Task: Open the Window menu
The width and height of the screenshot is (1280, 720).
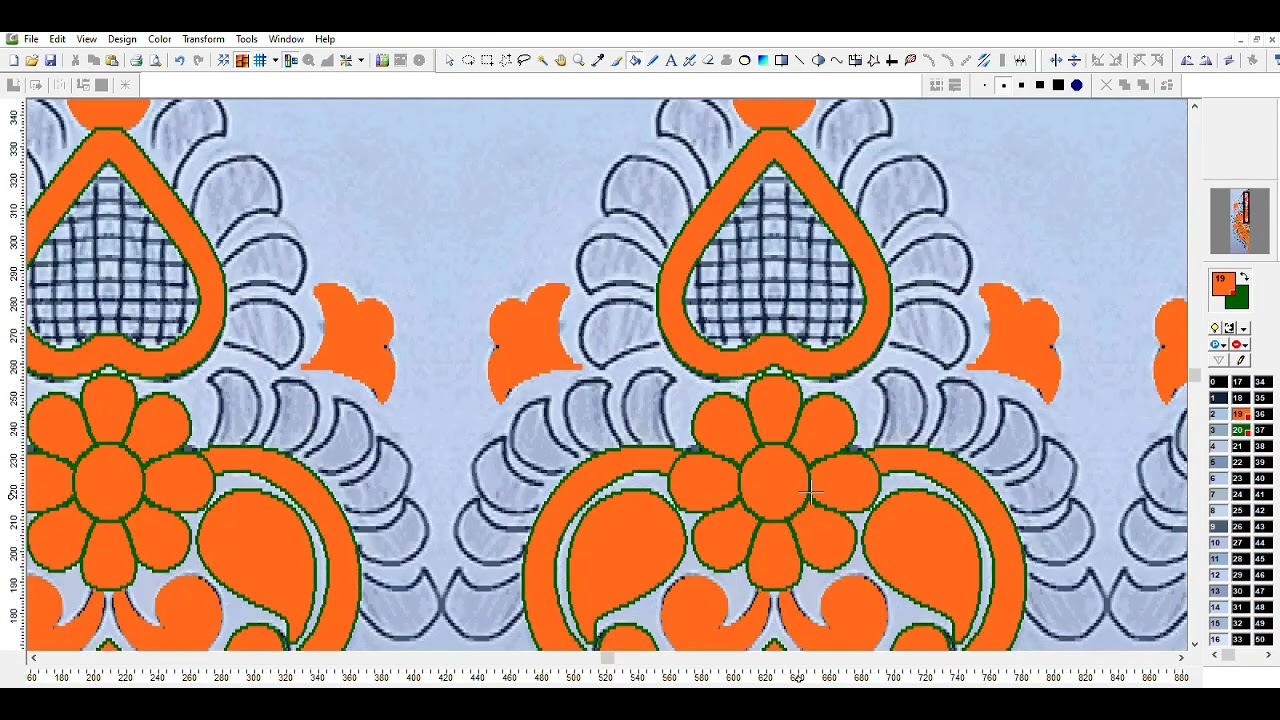Action: pos(286,39)
